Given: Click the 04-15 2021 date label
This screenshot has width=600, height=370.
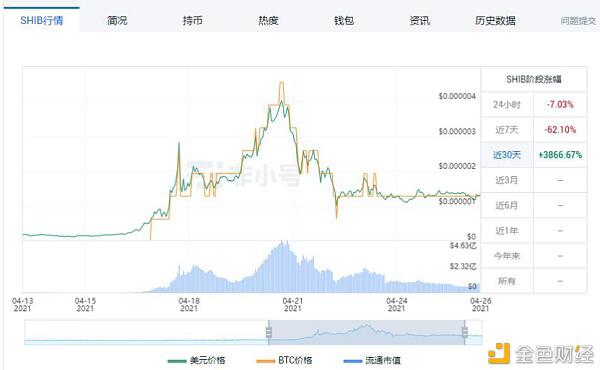Looking at the screenshot, I should pos(85,305).
